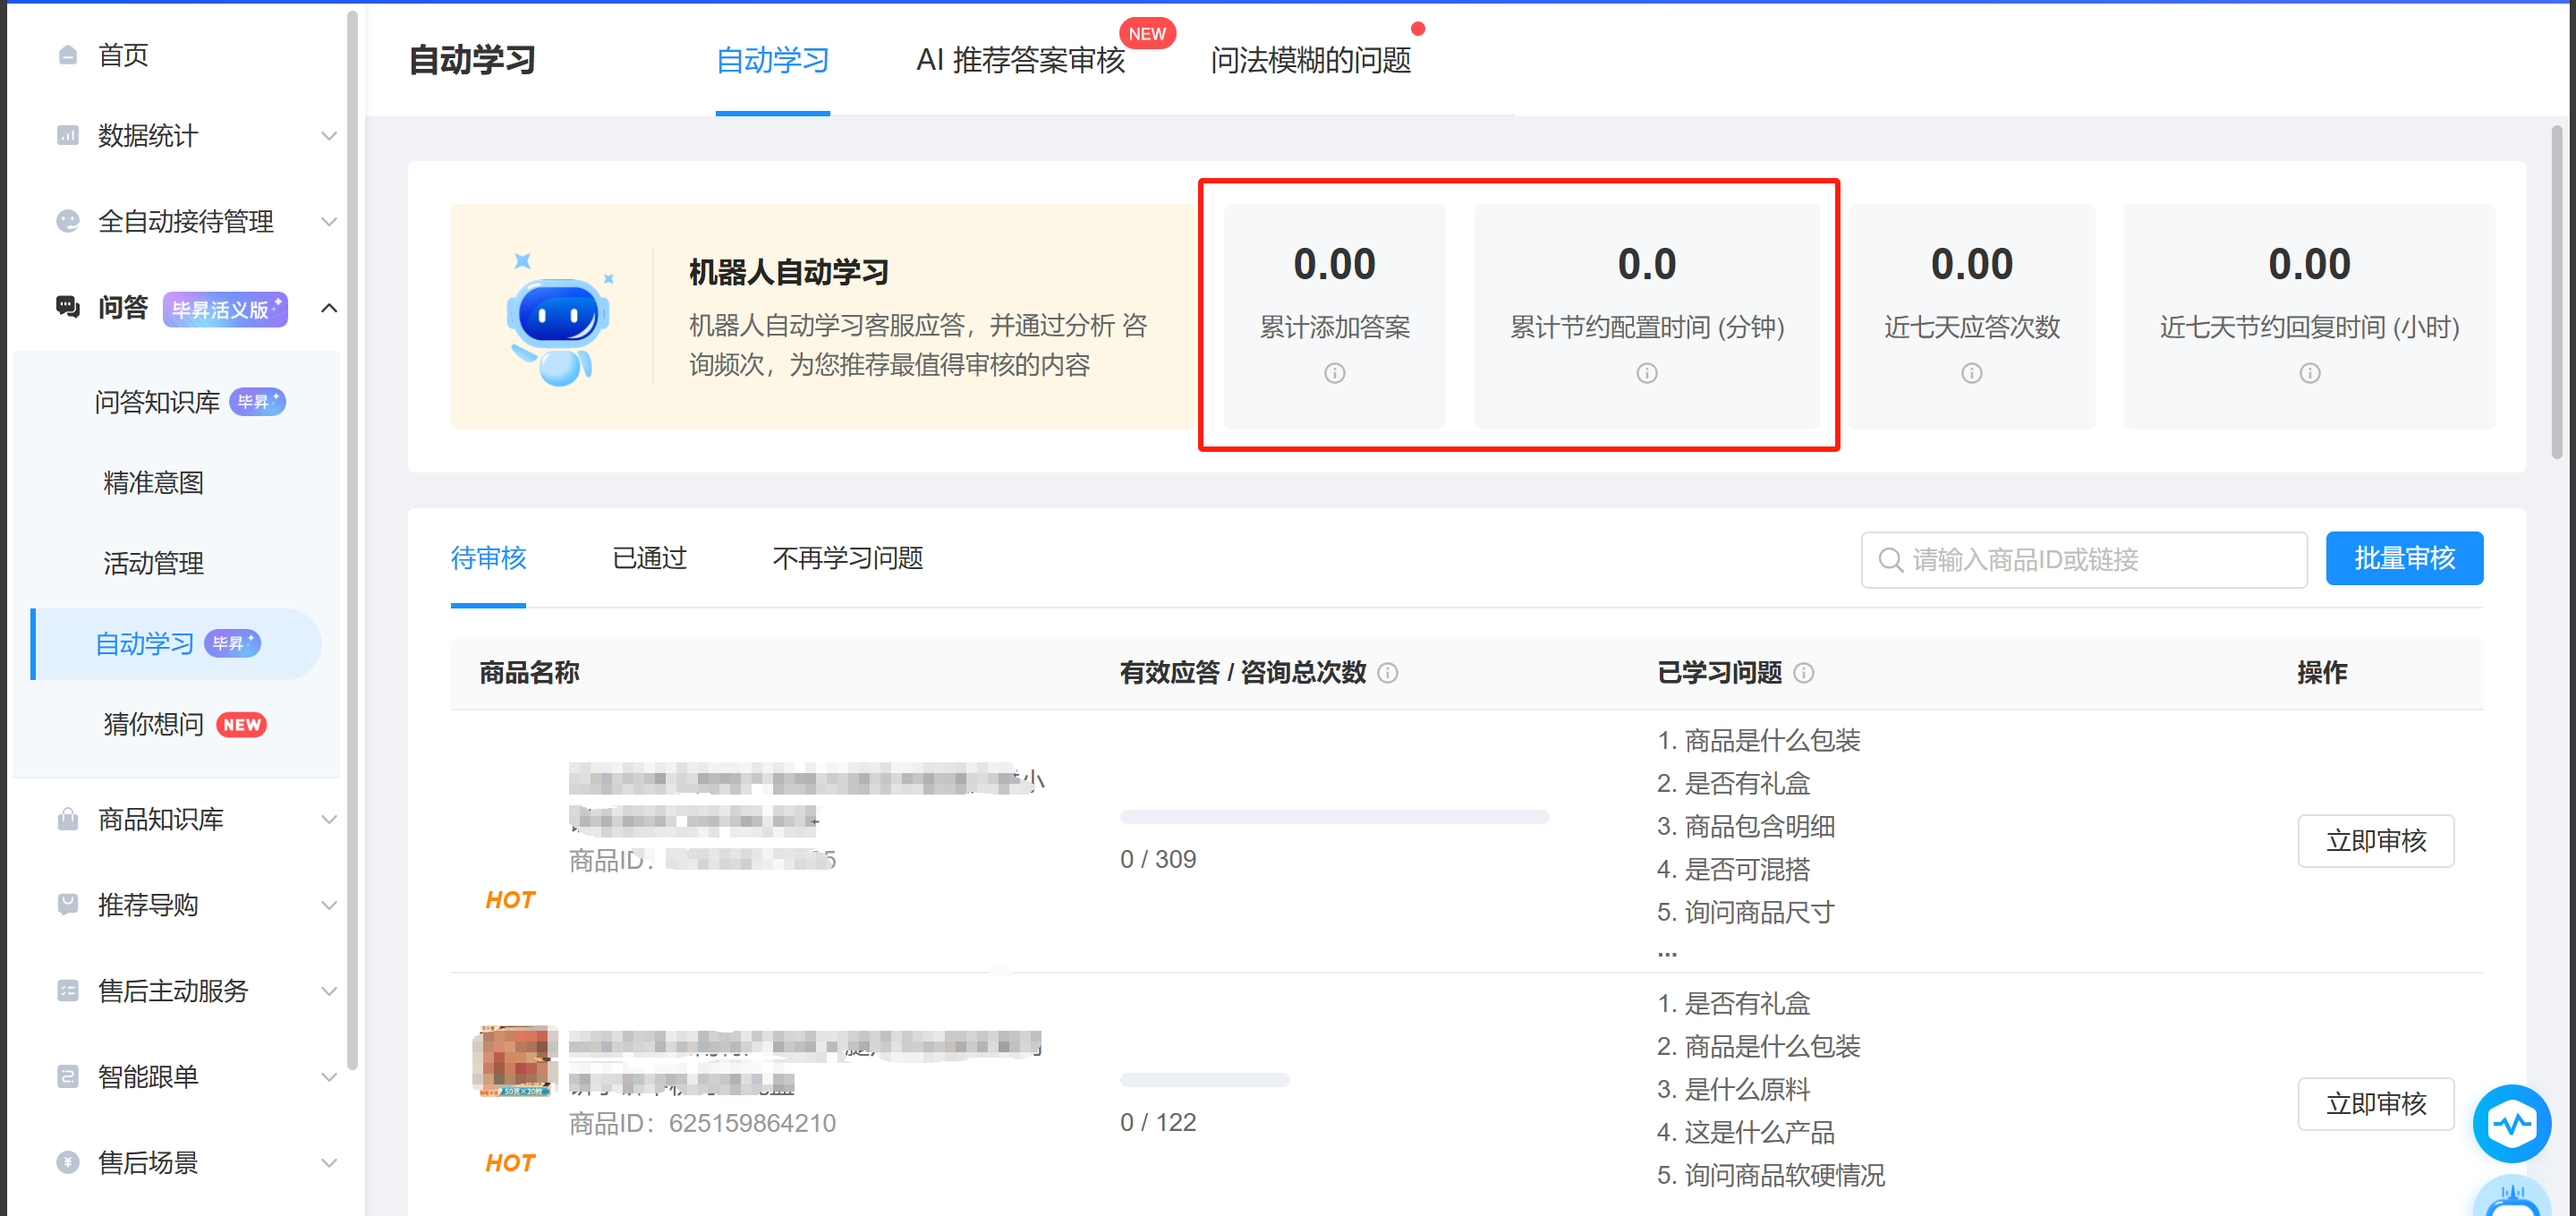Image resolution: width=2576 pixels, height=1216 pixels.
Task: Click 立即审核 for product 625159864210
Action: click(x=2375, y=1104)
